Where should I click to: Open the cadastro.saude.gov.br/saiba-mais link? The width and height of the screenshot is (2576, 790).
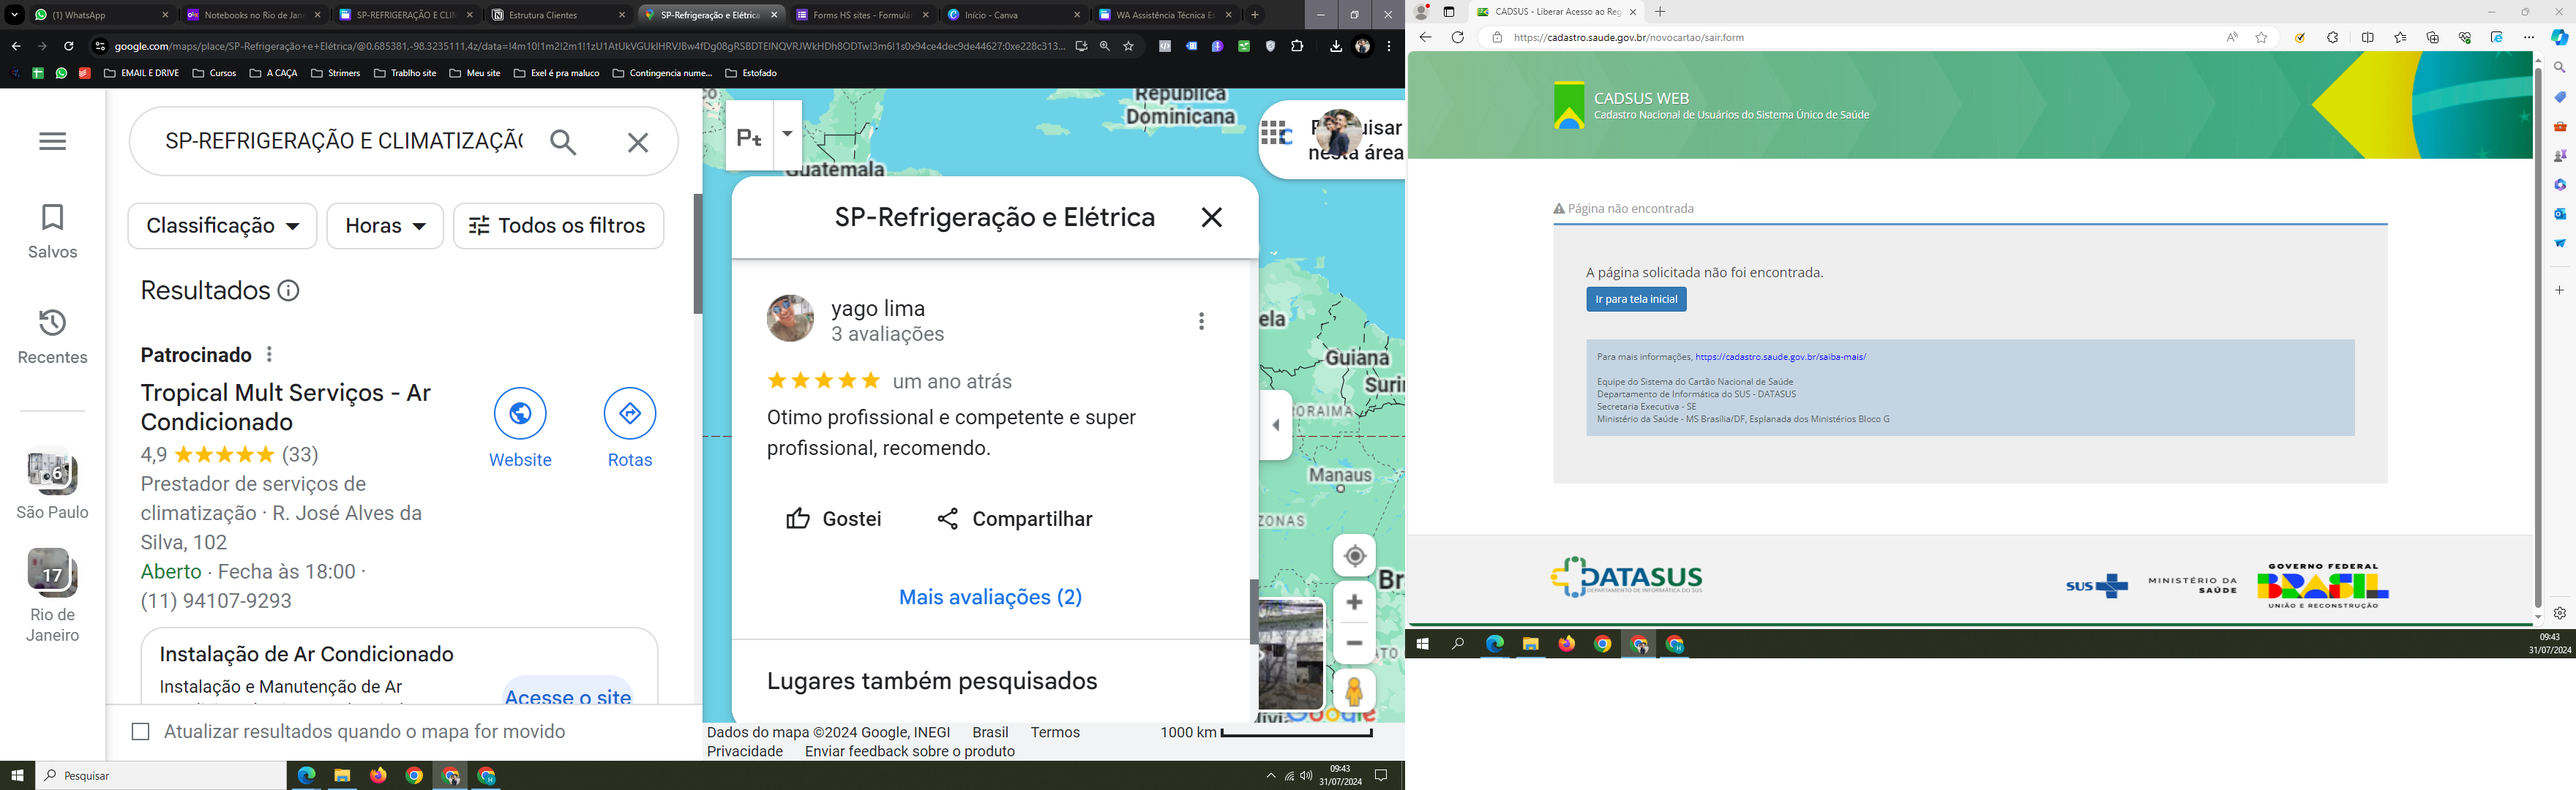pos(1780,357)
